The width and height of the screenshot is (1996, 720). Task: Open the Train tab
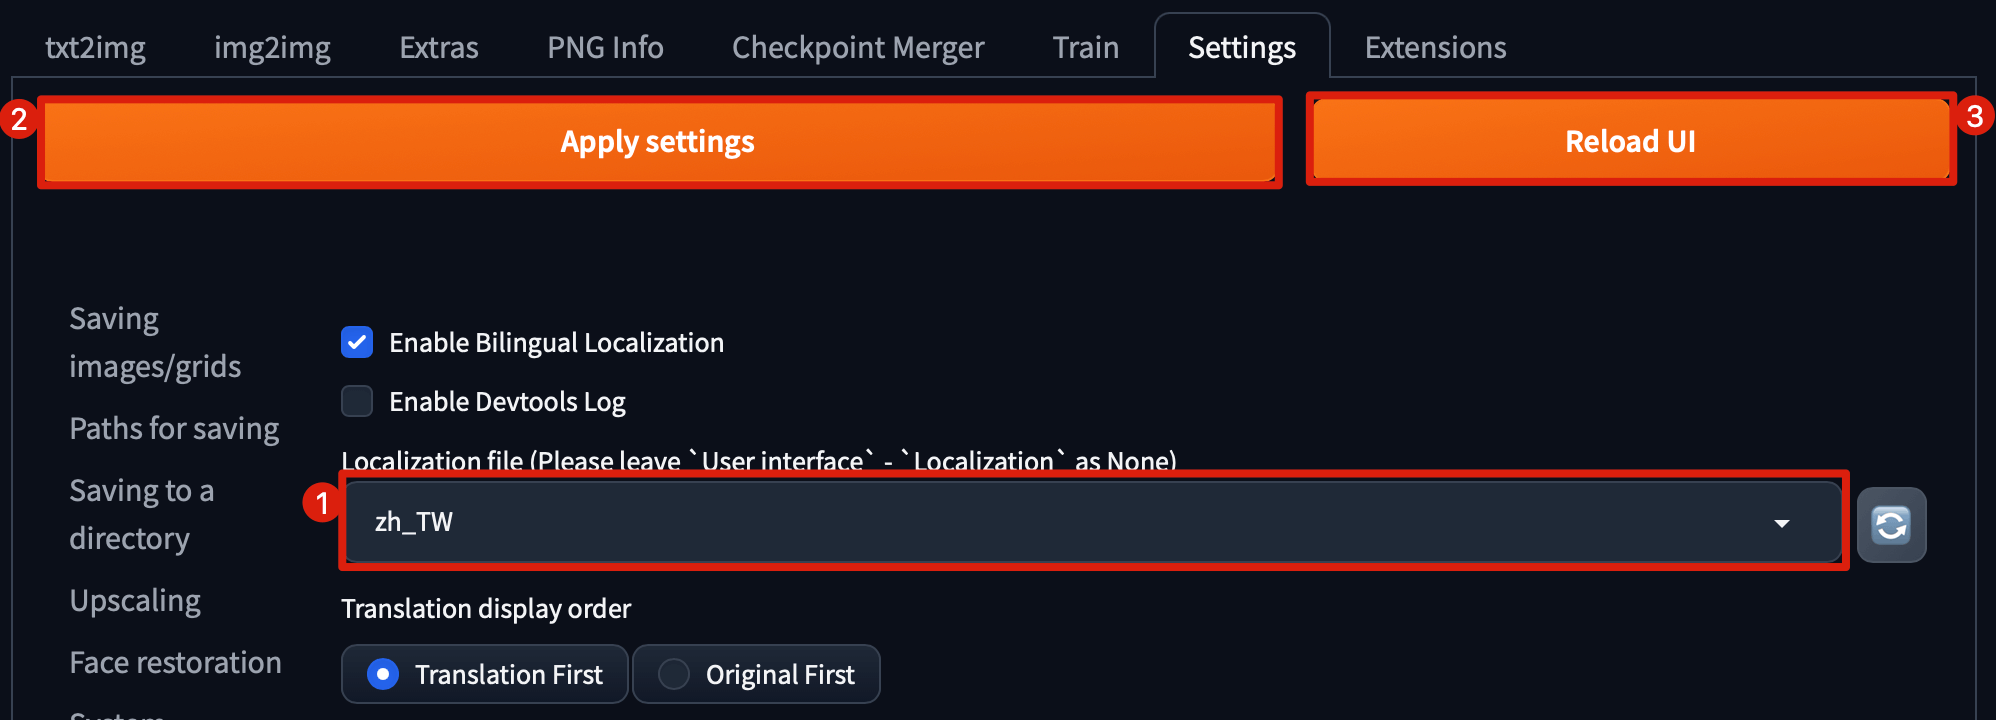coord(1086,47)
